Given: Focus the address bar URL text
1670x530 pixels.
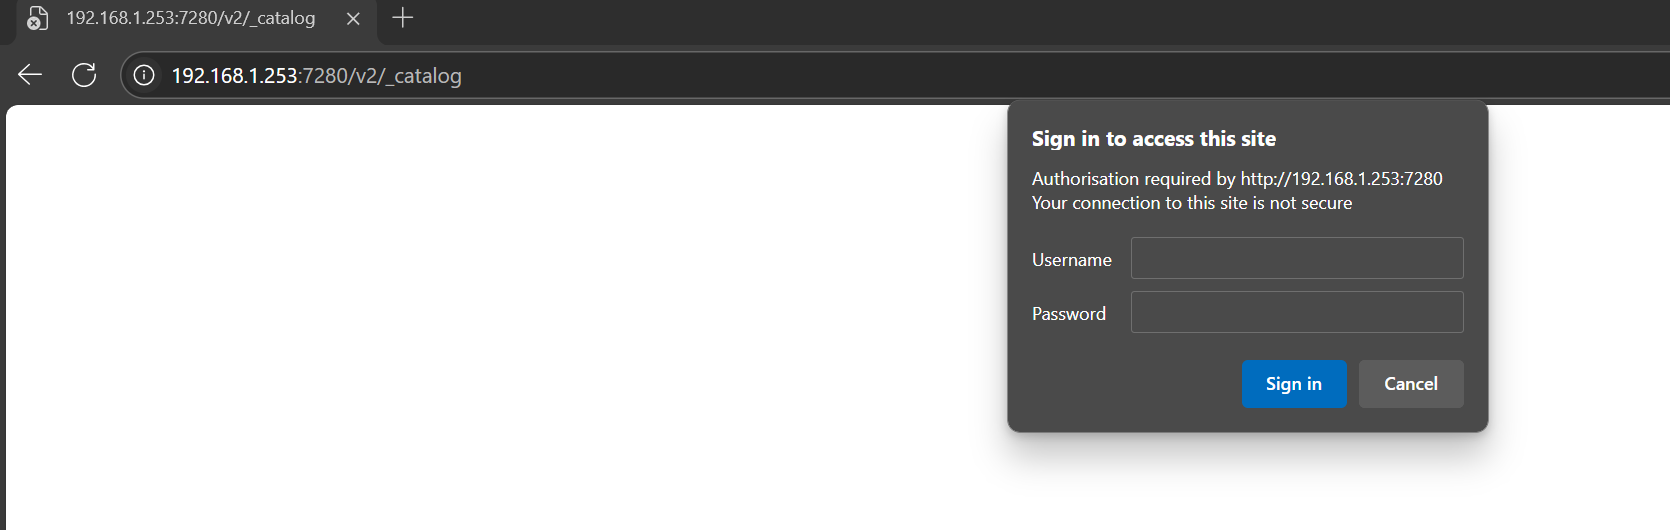Looking at the screenshot, I should (x=316, y=76).
